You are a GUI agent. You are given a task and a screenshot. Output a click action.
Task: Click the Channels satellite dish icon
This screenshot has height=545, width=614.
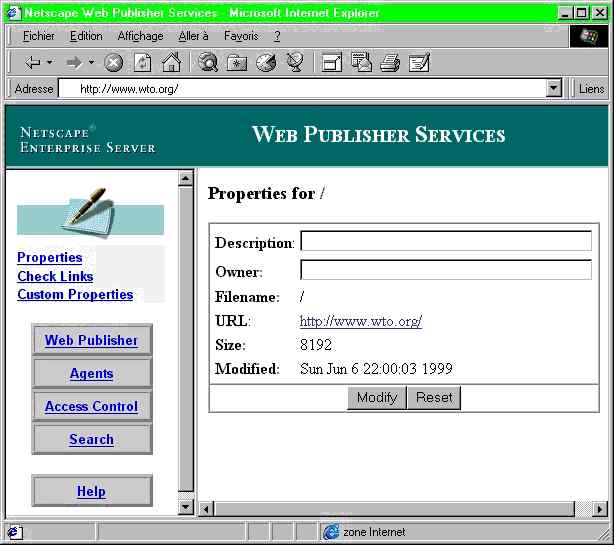point(295,62)
